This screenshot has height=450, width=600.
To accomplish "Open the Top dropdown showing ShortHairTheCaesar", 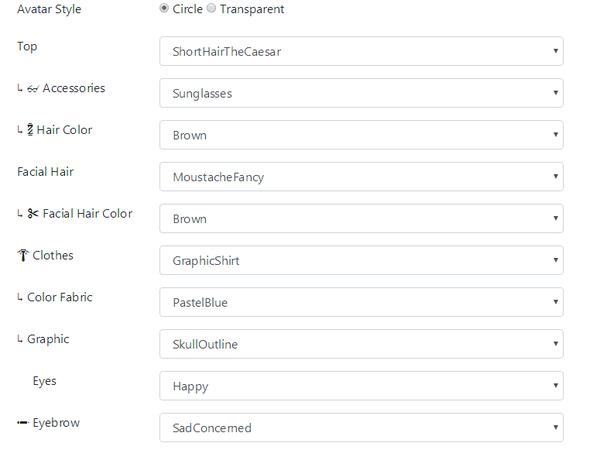I will [361, 51].
